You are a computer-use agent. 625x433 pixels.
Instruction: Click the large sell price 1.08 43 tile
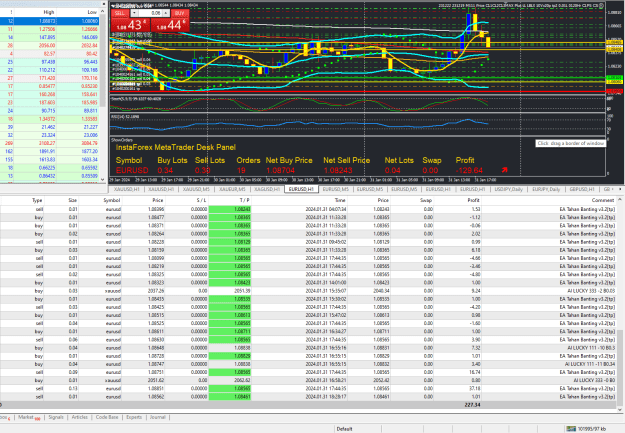click(x=130, y=25)
